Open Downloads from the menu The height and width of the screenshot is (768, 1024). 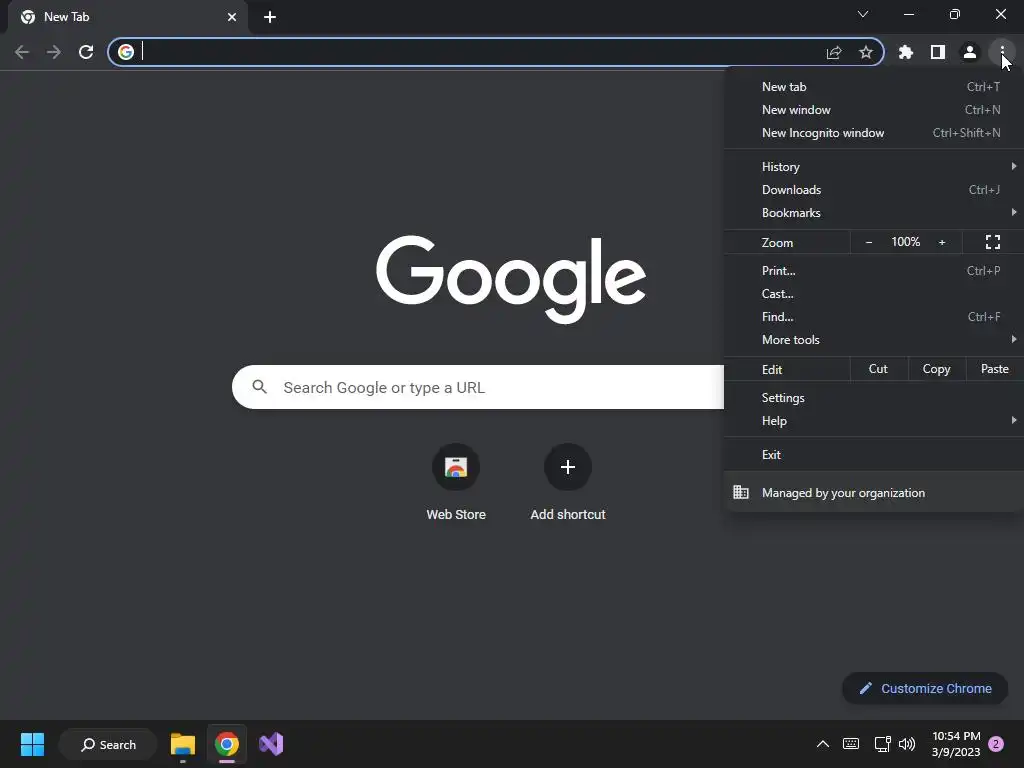(874, 190)
